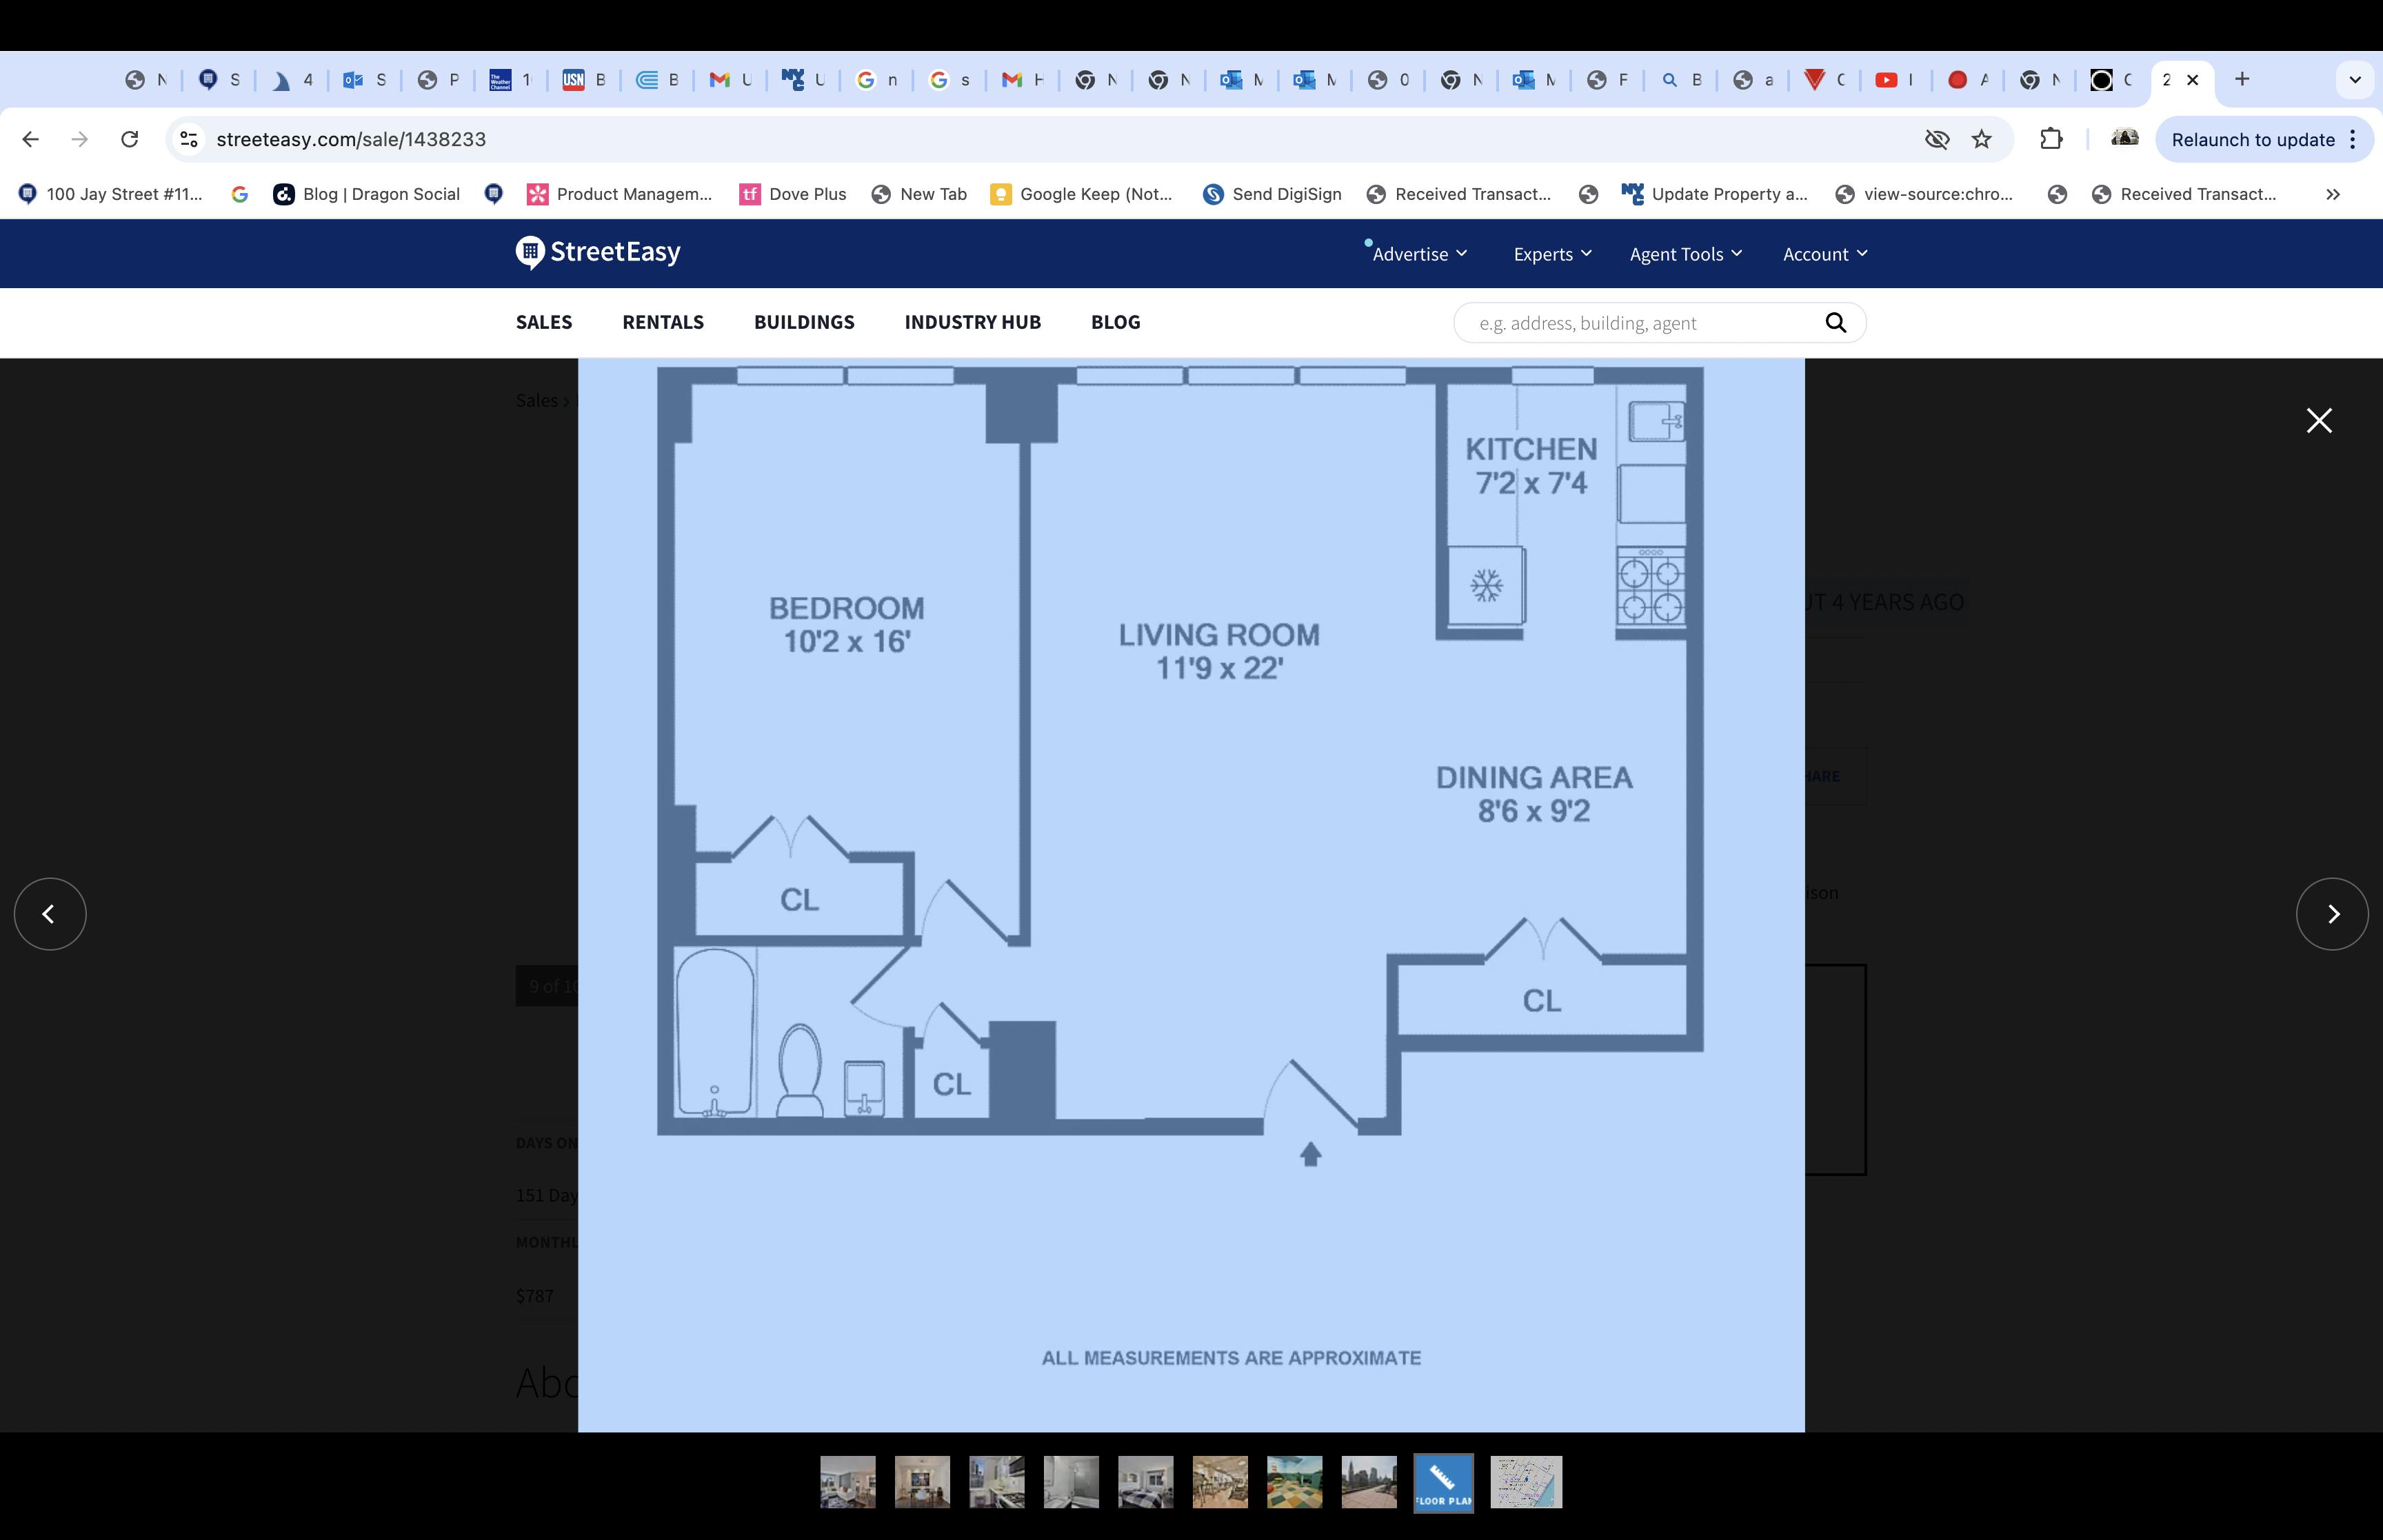This screenshot has height=1540, width=2383.
Task: Click the search magnifier icon in StreetEasy
Action: pos(1835,322)
